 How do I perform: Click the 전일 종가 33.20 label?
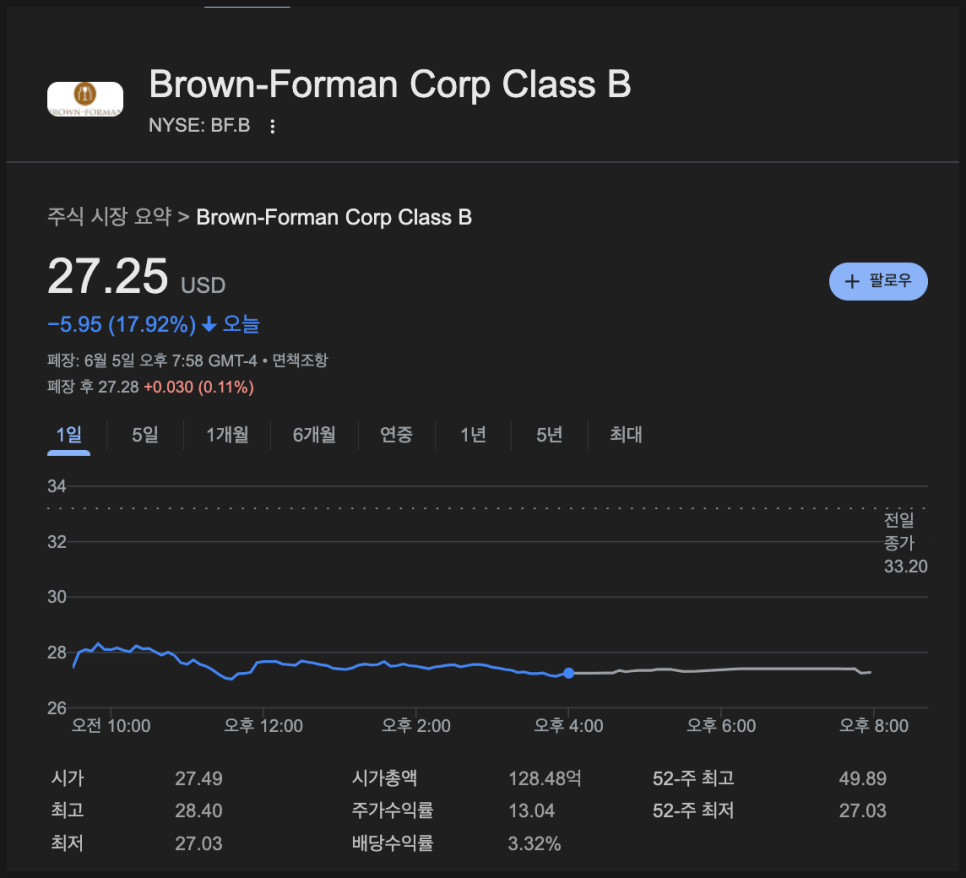(x=905, y=543)
